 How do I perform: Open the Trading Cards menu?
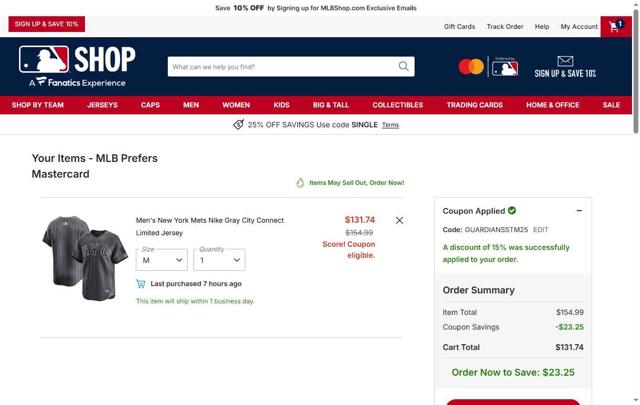(x=474, y=105)
